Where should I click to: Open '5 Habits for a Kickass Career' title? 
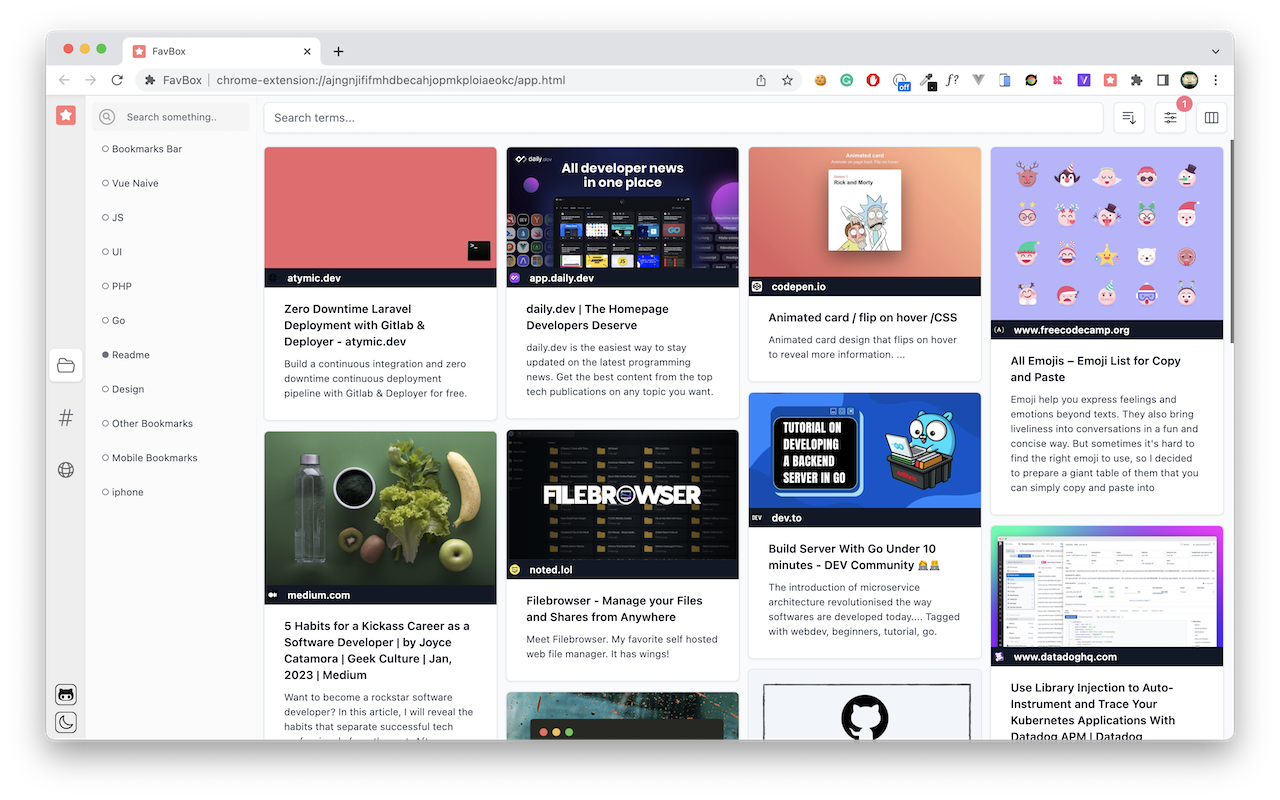[x=377, y=650]
